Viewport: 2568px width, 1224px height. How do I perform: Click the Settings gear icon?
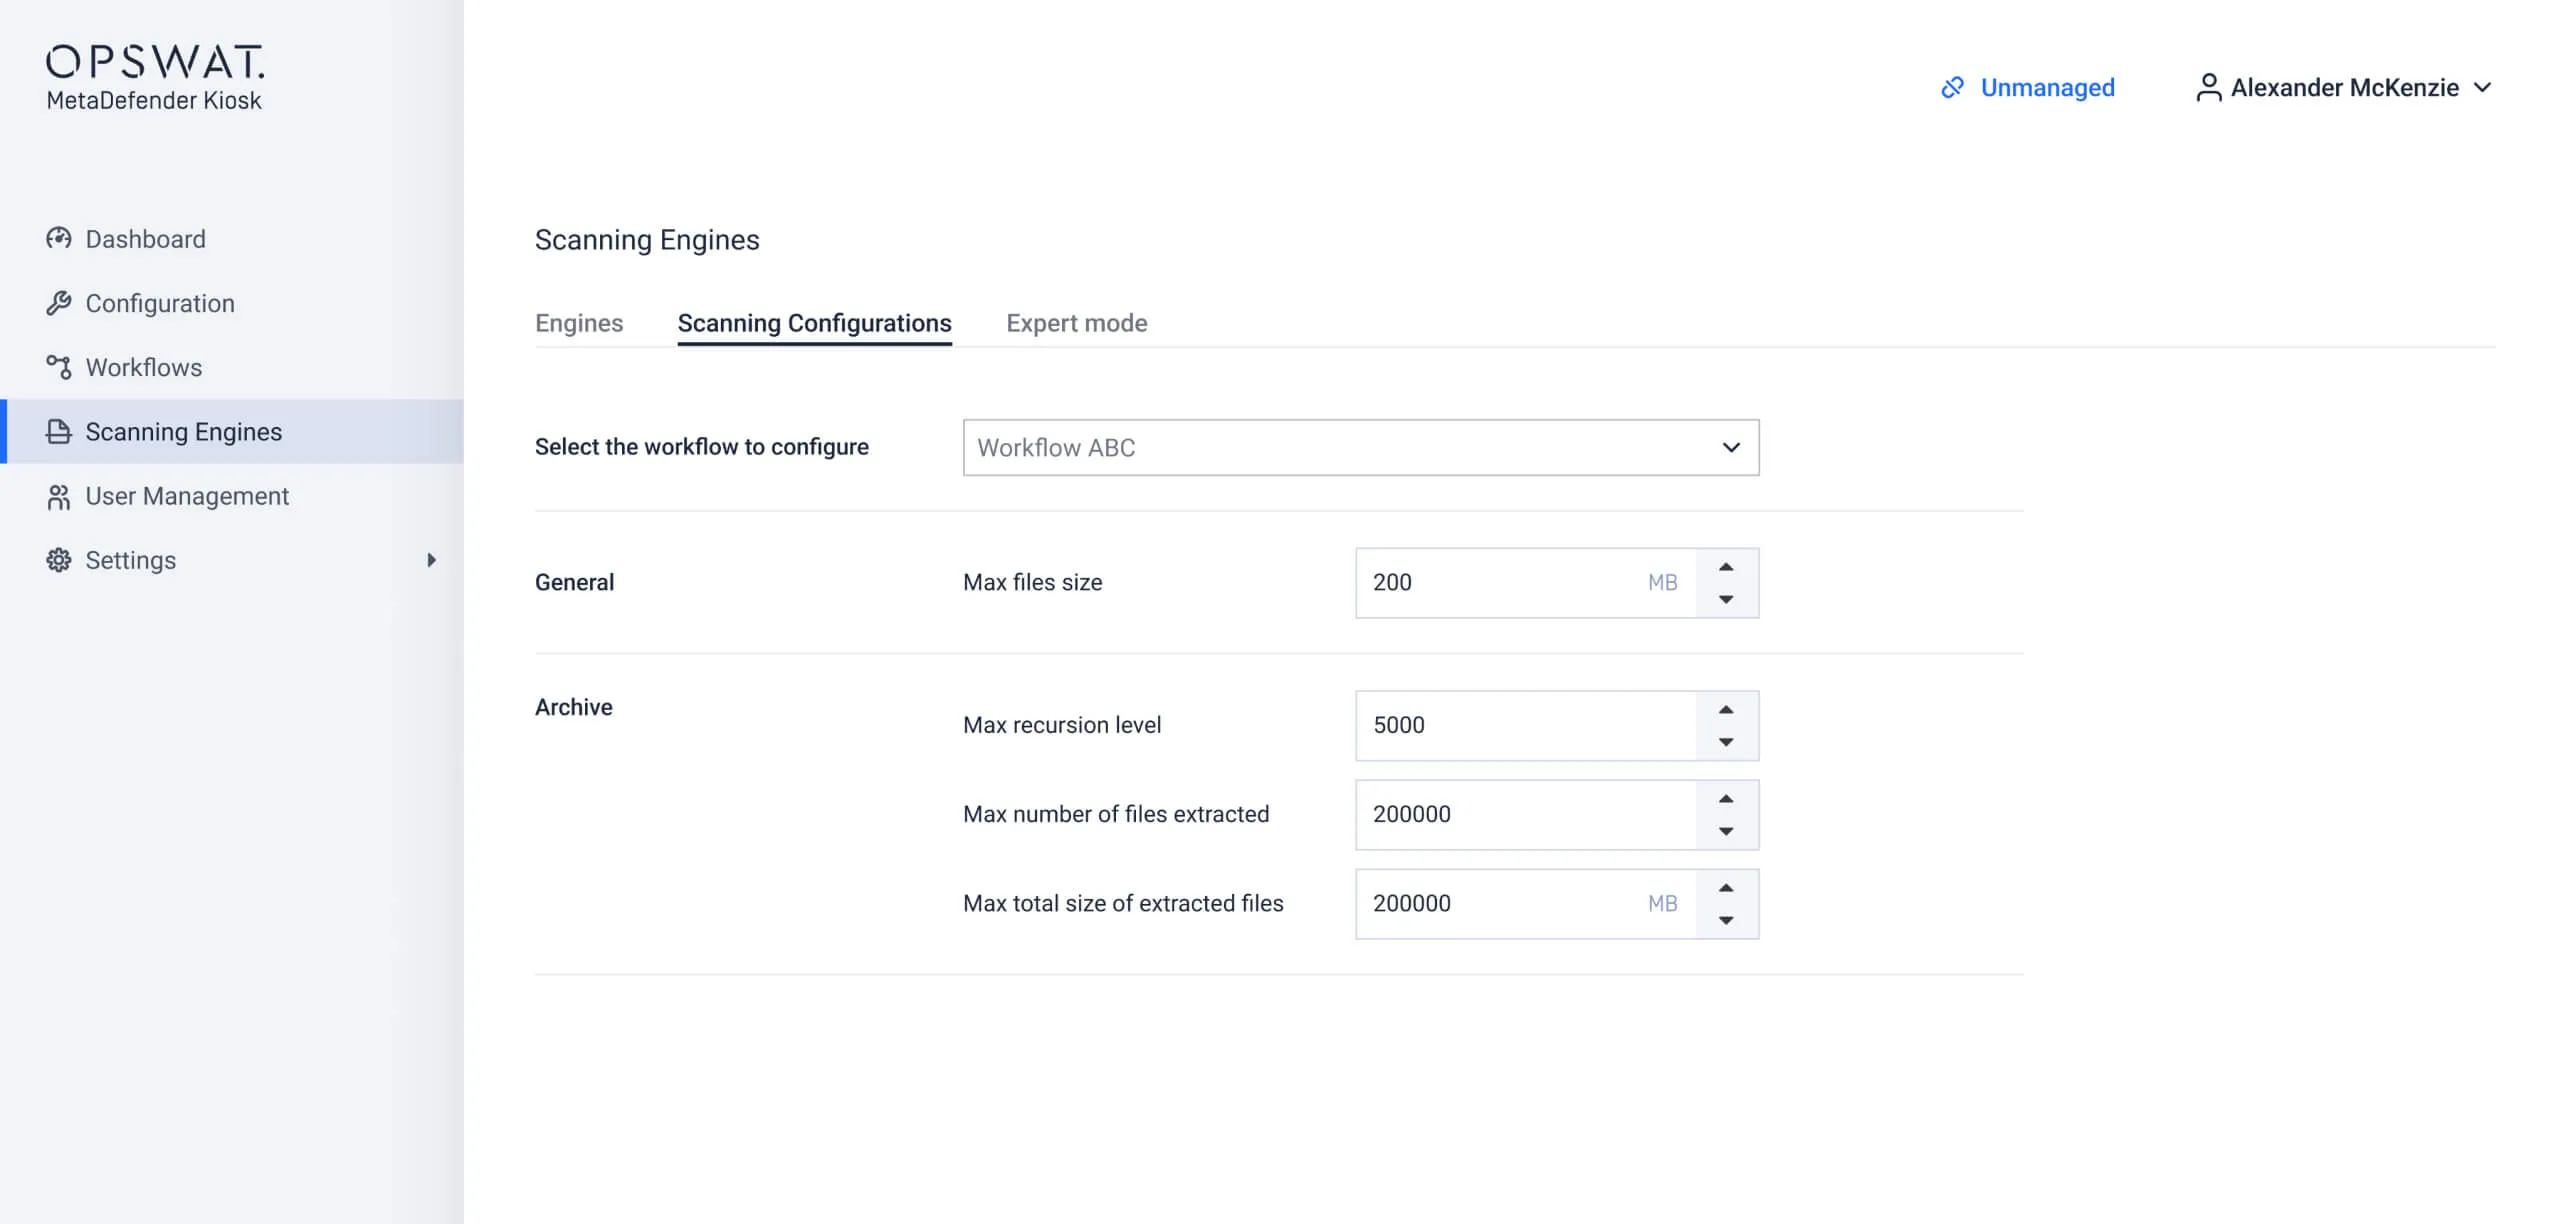(x=59, y=560)
